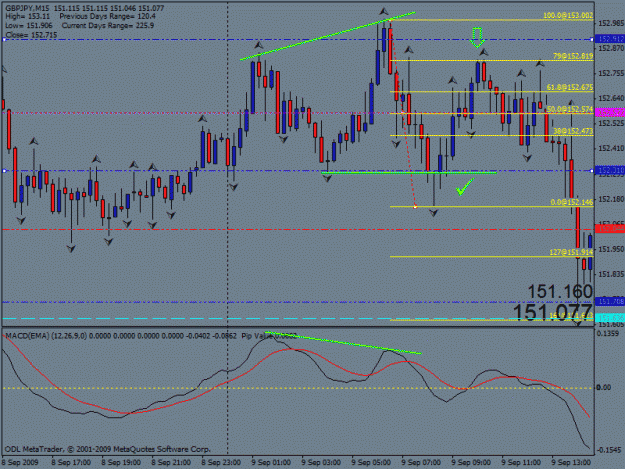Click the 'Close= 152.715' label
625x469 pixels.
tap(31, 35)
